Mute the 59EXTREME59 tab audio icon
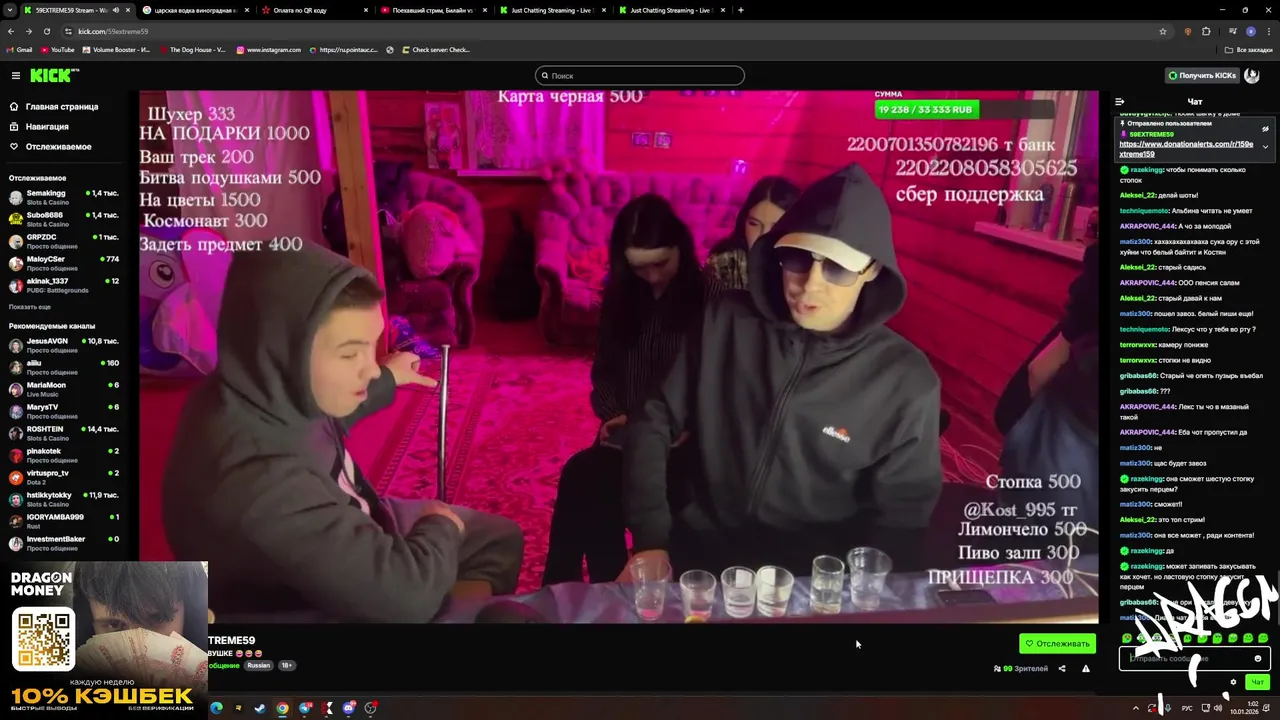The width and height of the screenshot is (1280, 720). (x=116, y=10)
